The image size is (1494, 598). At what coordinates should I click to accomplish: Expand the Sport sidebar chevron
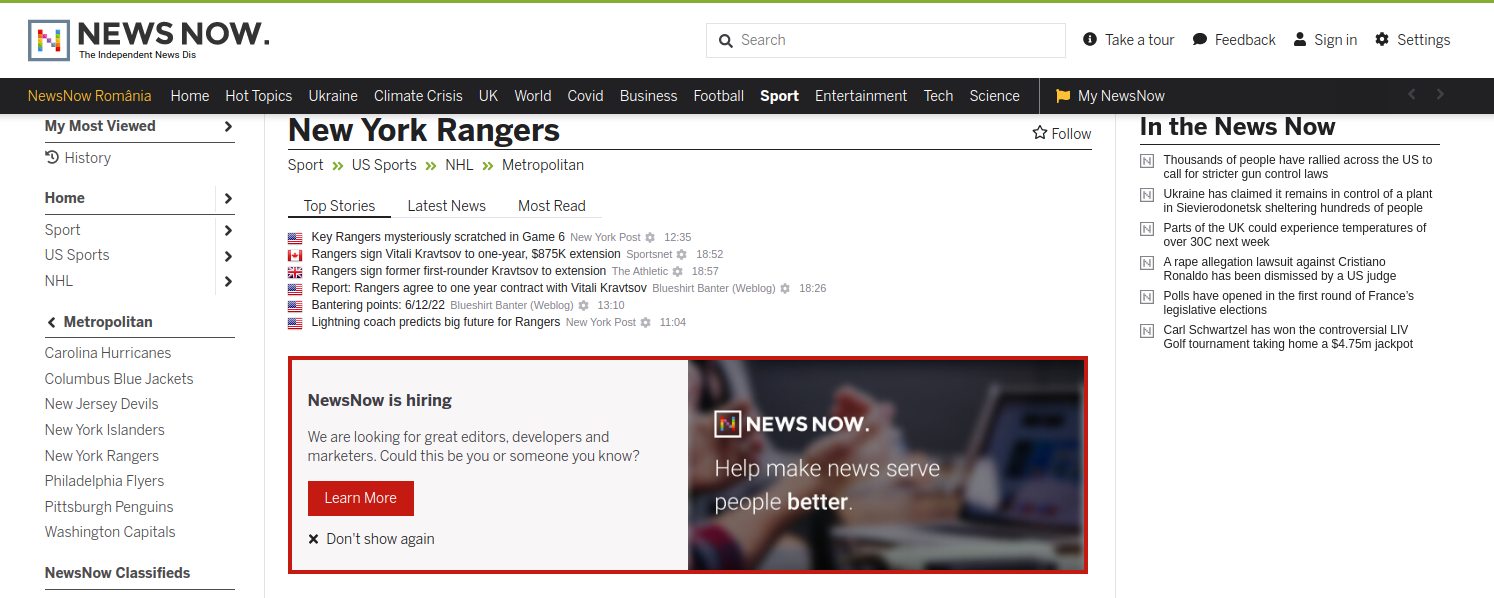pyautogui.click(x=228, y=230)
